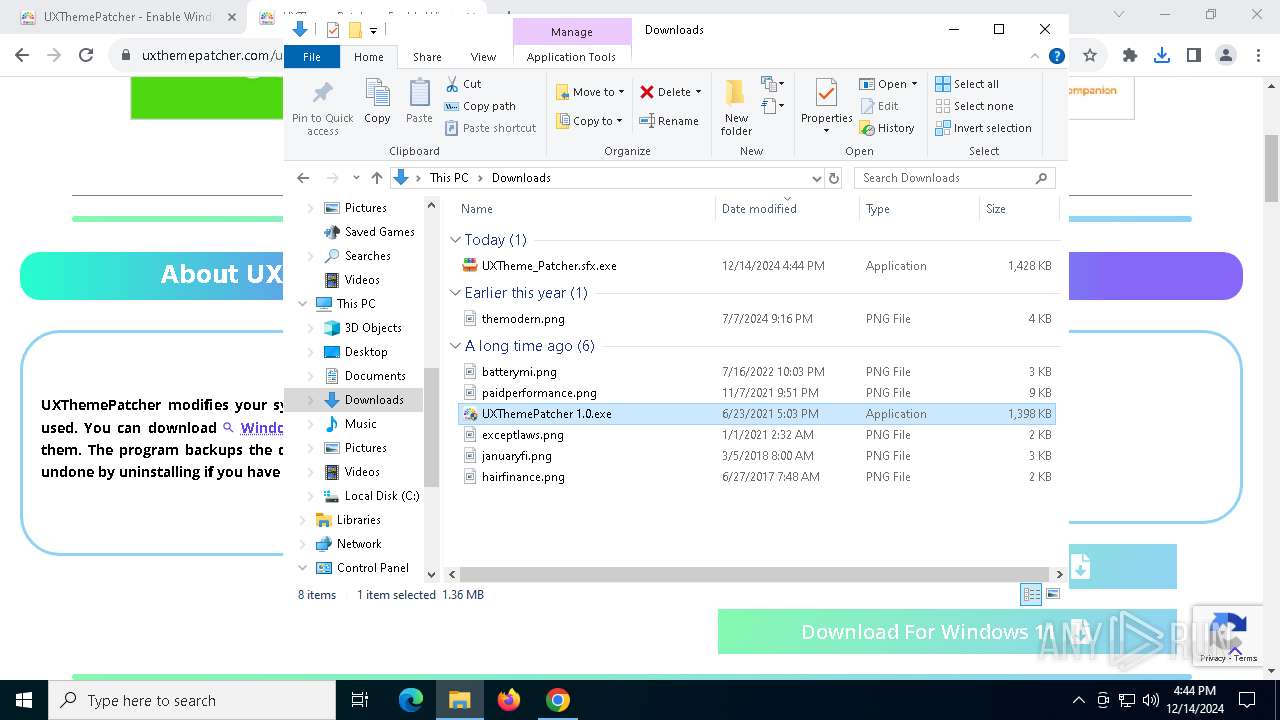Select Home ribbon tab

[368, 57]
